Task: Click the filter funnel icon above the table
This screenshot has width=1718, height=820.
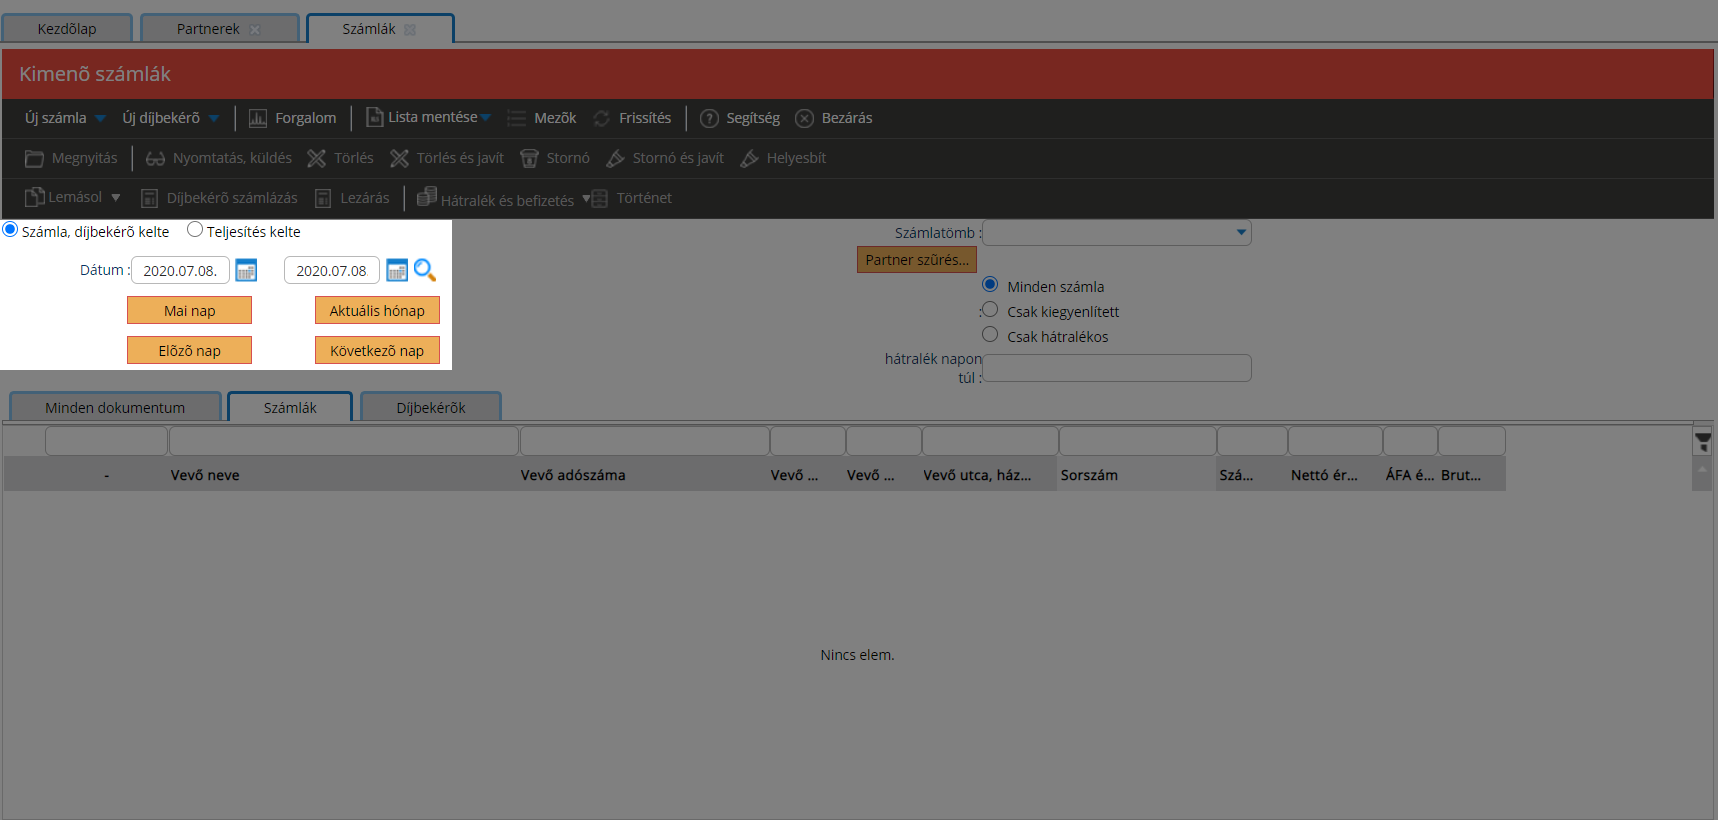Action: pos(1702,441)
